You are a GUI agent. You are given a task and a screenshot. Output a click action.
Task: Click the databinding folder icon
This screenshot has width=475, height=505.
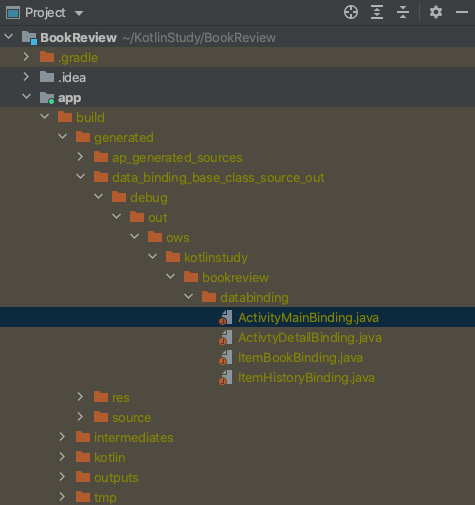tap(209, 297)
